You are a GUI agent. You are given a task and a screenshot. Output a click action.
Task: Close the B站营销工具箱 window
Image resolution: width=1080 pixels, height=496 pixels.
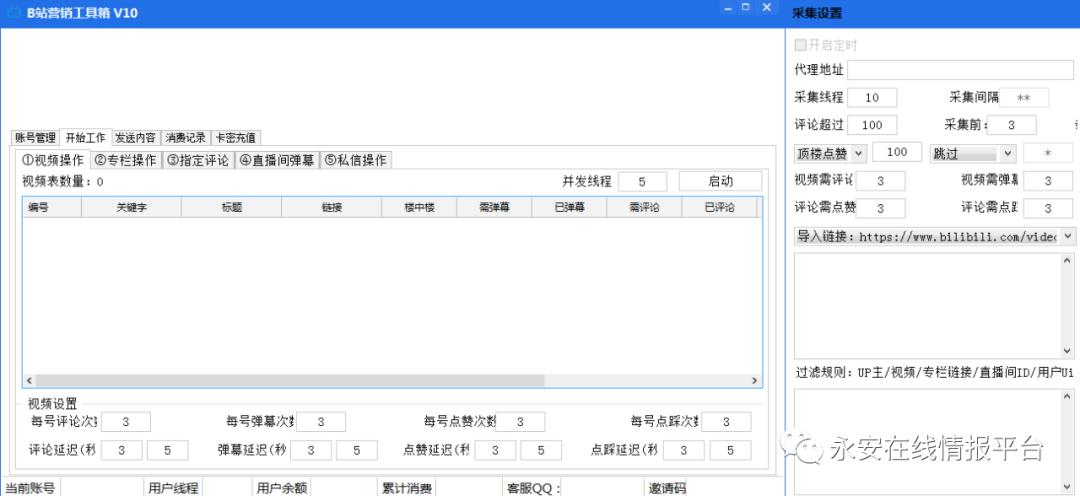[x=766, y=8]
